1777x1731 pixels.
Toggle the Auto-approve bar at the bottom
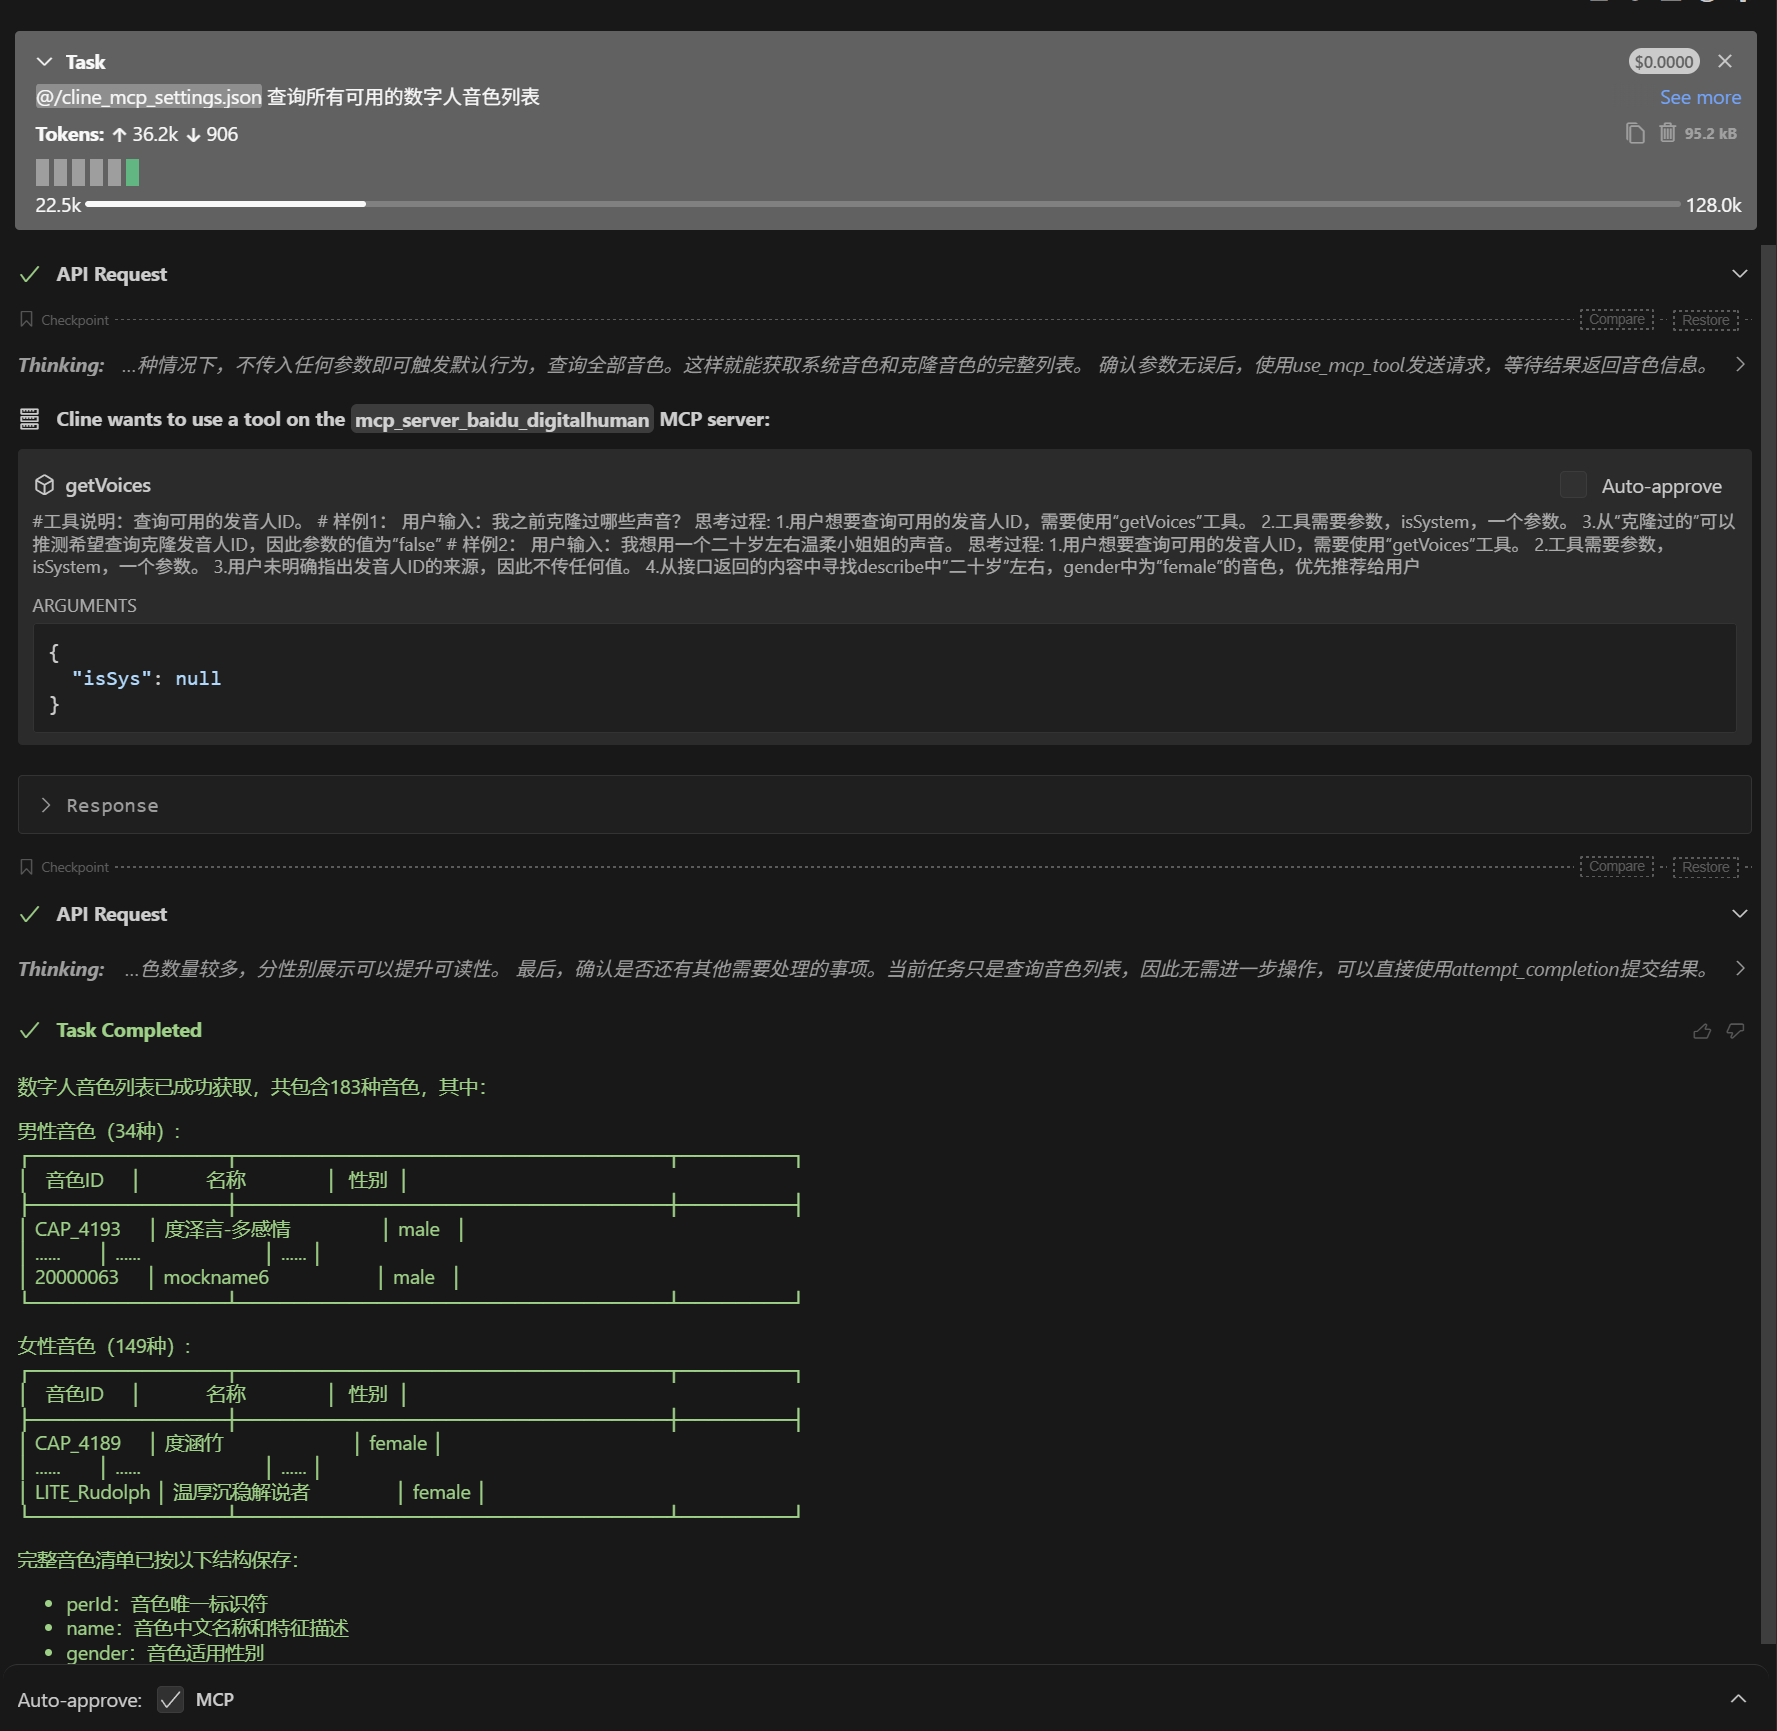tap(1740, 1699)
